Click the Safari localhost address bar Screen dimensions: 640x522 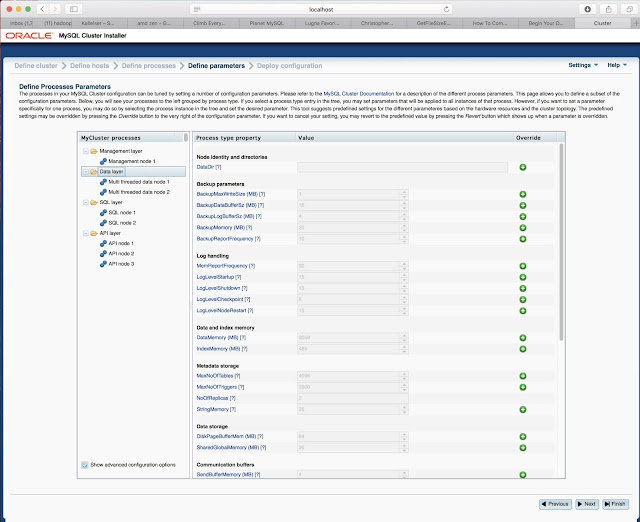321,9
